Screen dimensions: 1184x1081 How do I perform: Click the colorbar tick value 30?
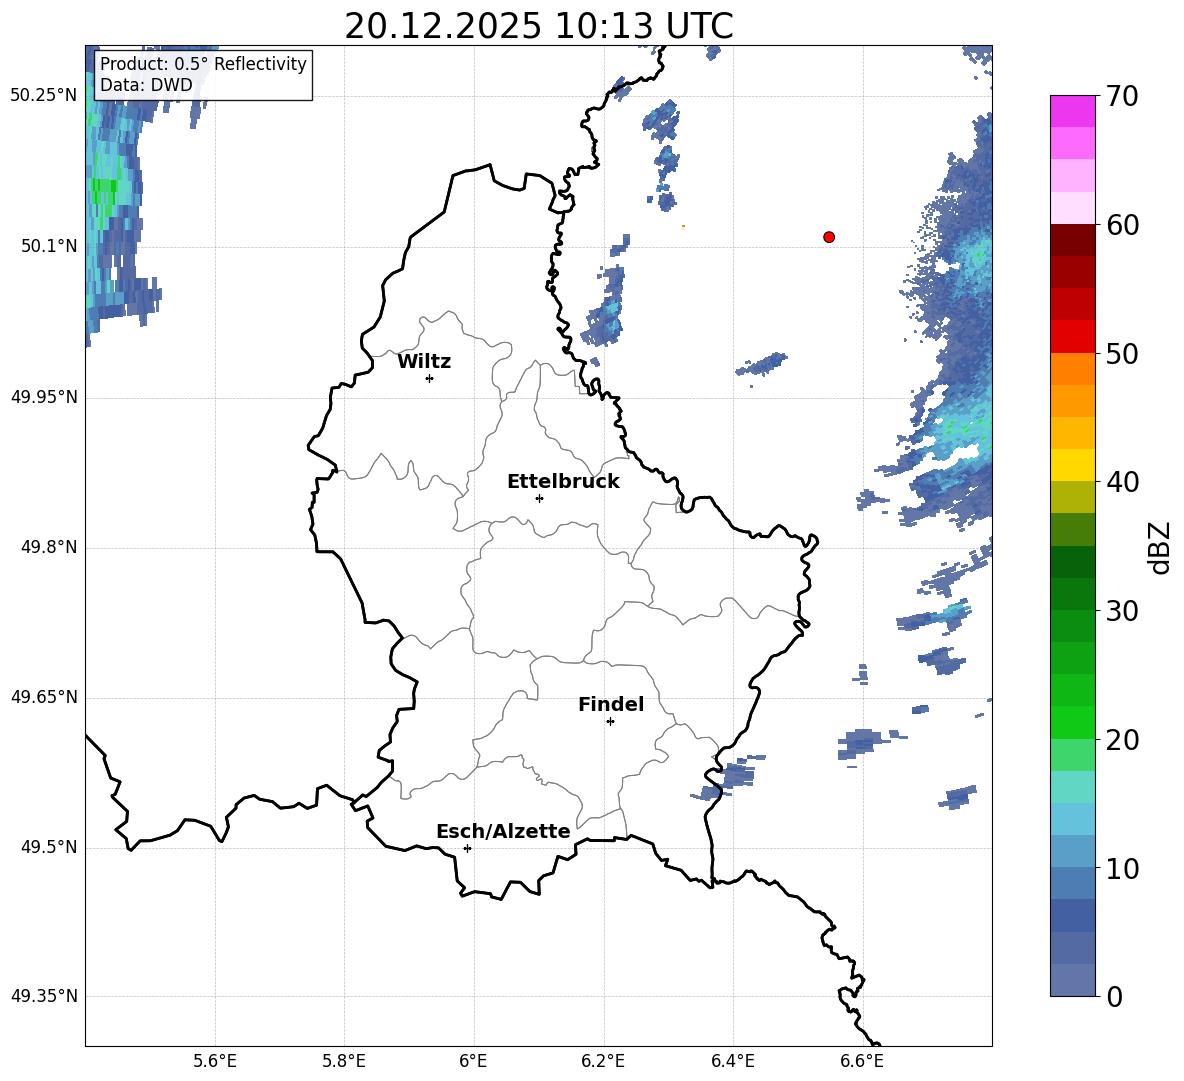click(1122, 611)
